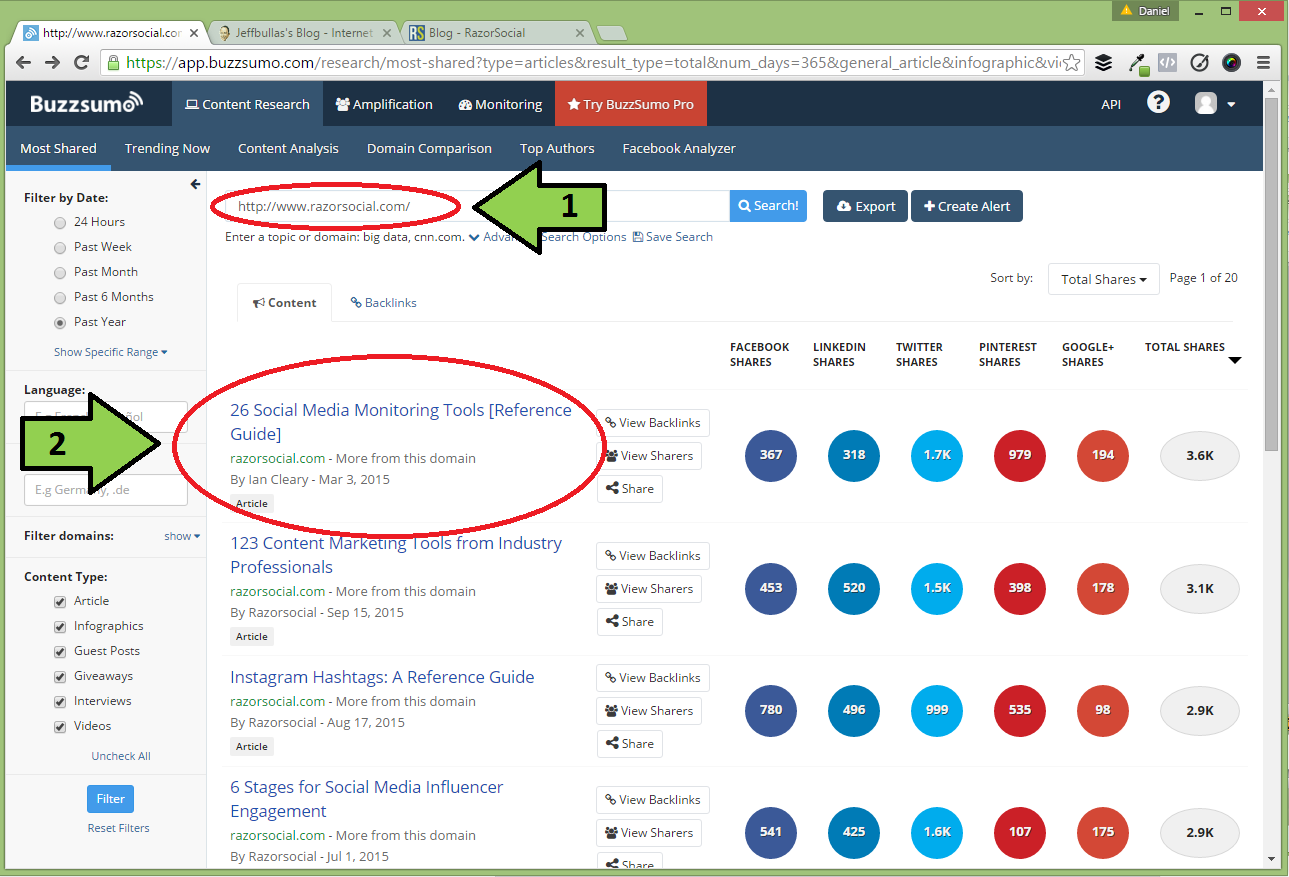Open the user profile avatar menu
1289x877 pixels.
click(x=1215, y=104)
